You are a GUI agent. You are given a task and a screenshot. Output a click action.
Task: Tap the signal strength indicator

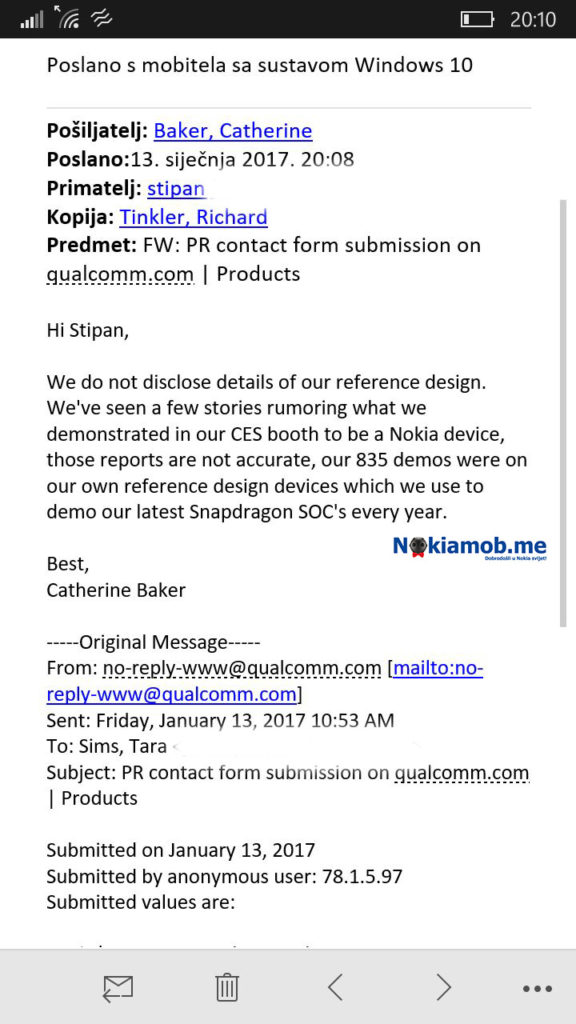pyautogui.click(x=31, y=21)
